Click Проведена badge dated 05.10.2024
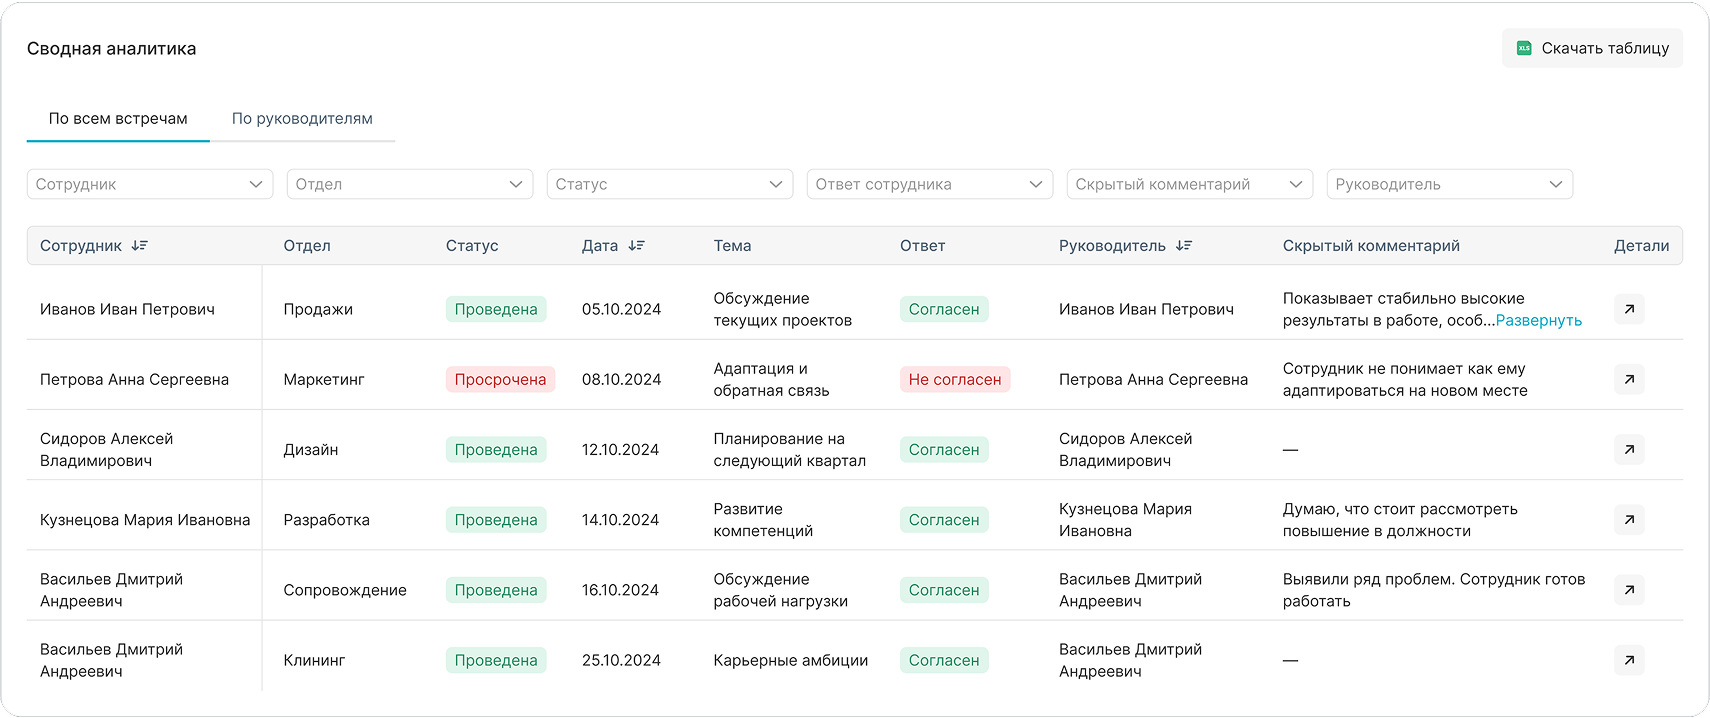Viewport: 1710px width, 718px height. tap(496, 309)
